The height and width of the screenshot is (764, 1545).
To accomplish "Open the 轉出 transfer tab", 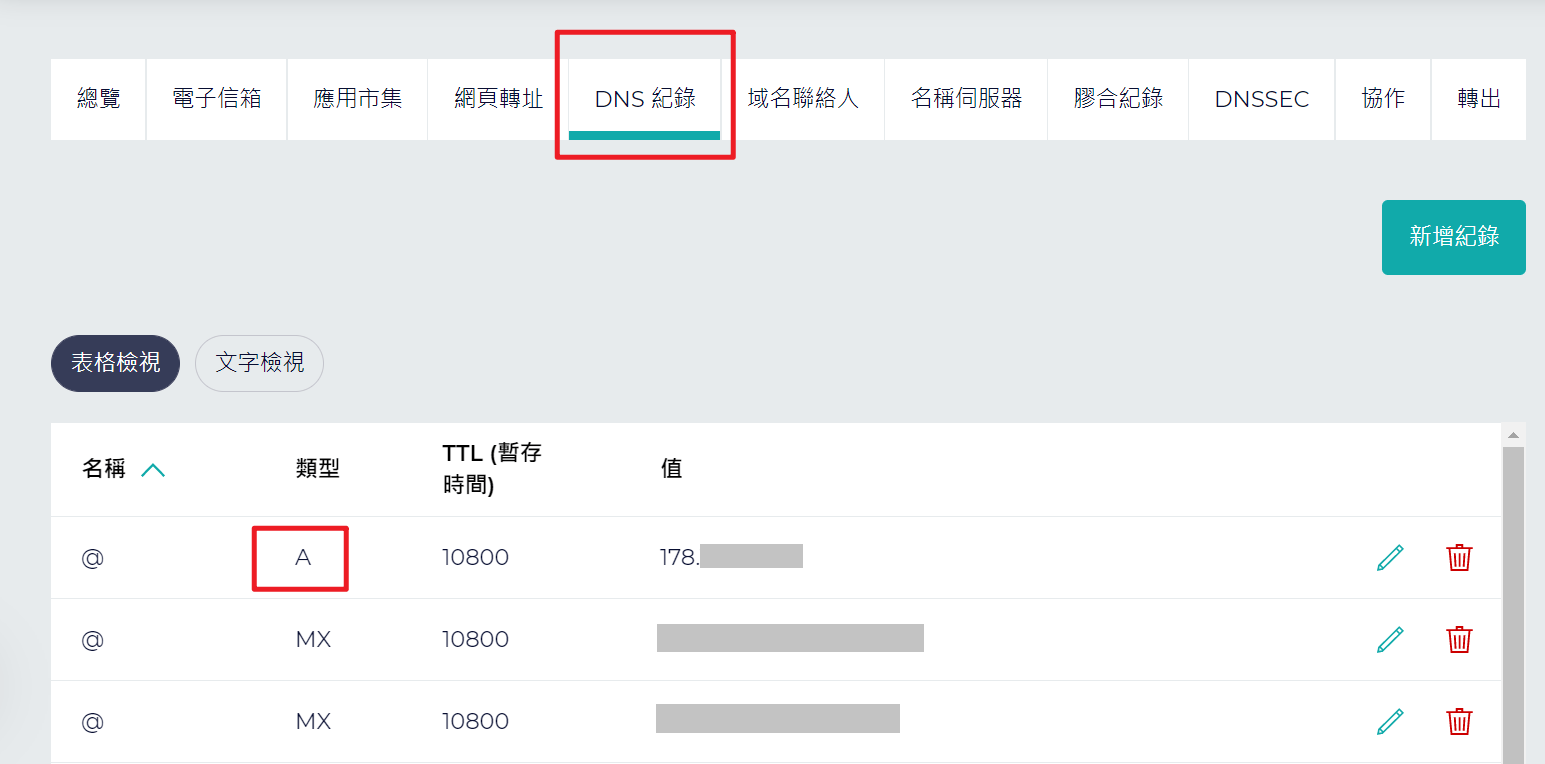I will [x=1479, y=99].
